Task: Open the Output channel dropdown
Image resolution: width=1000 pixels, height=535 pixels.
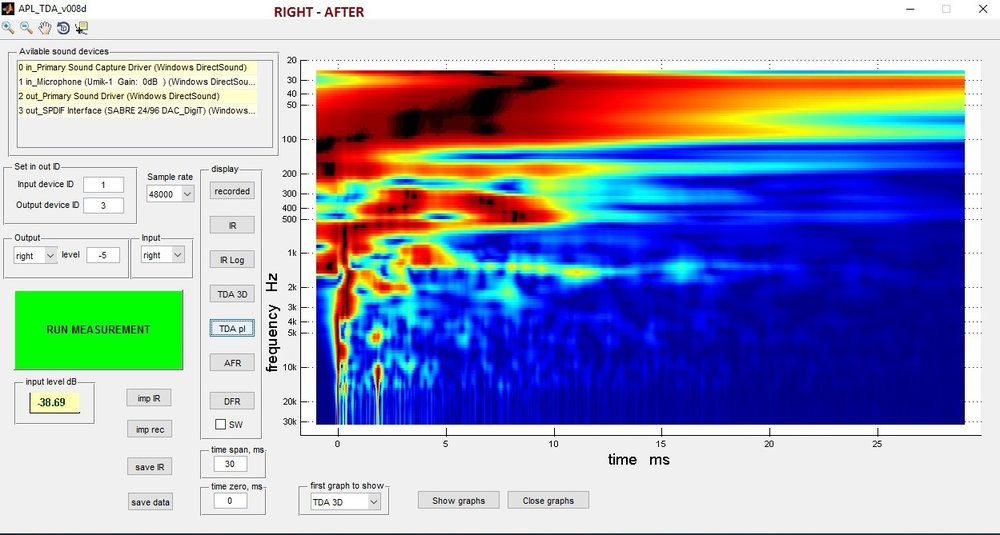Action: coord(36,256)
